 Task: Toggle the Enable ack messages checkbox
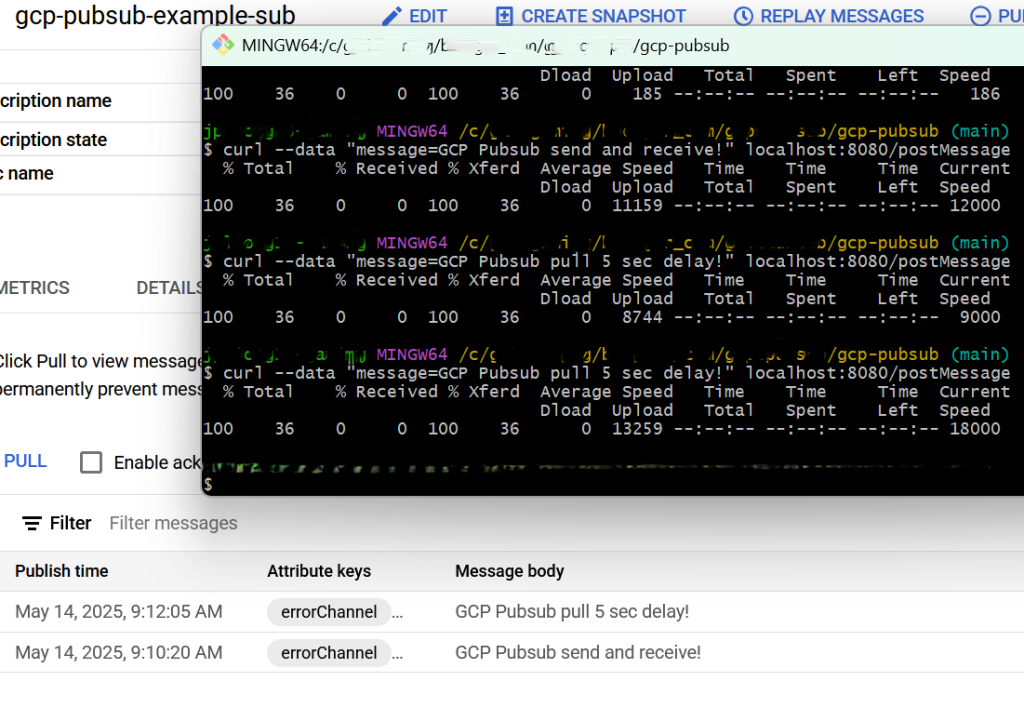point(91,462)
